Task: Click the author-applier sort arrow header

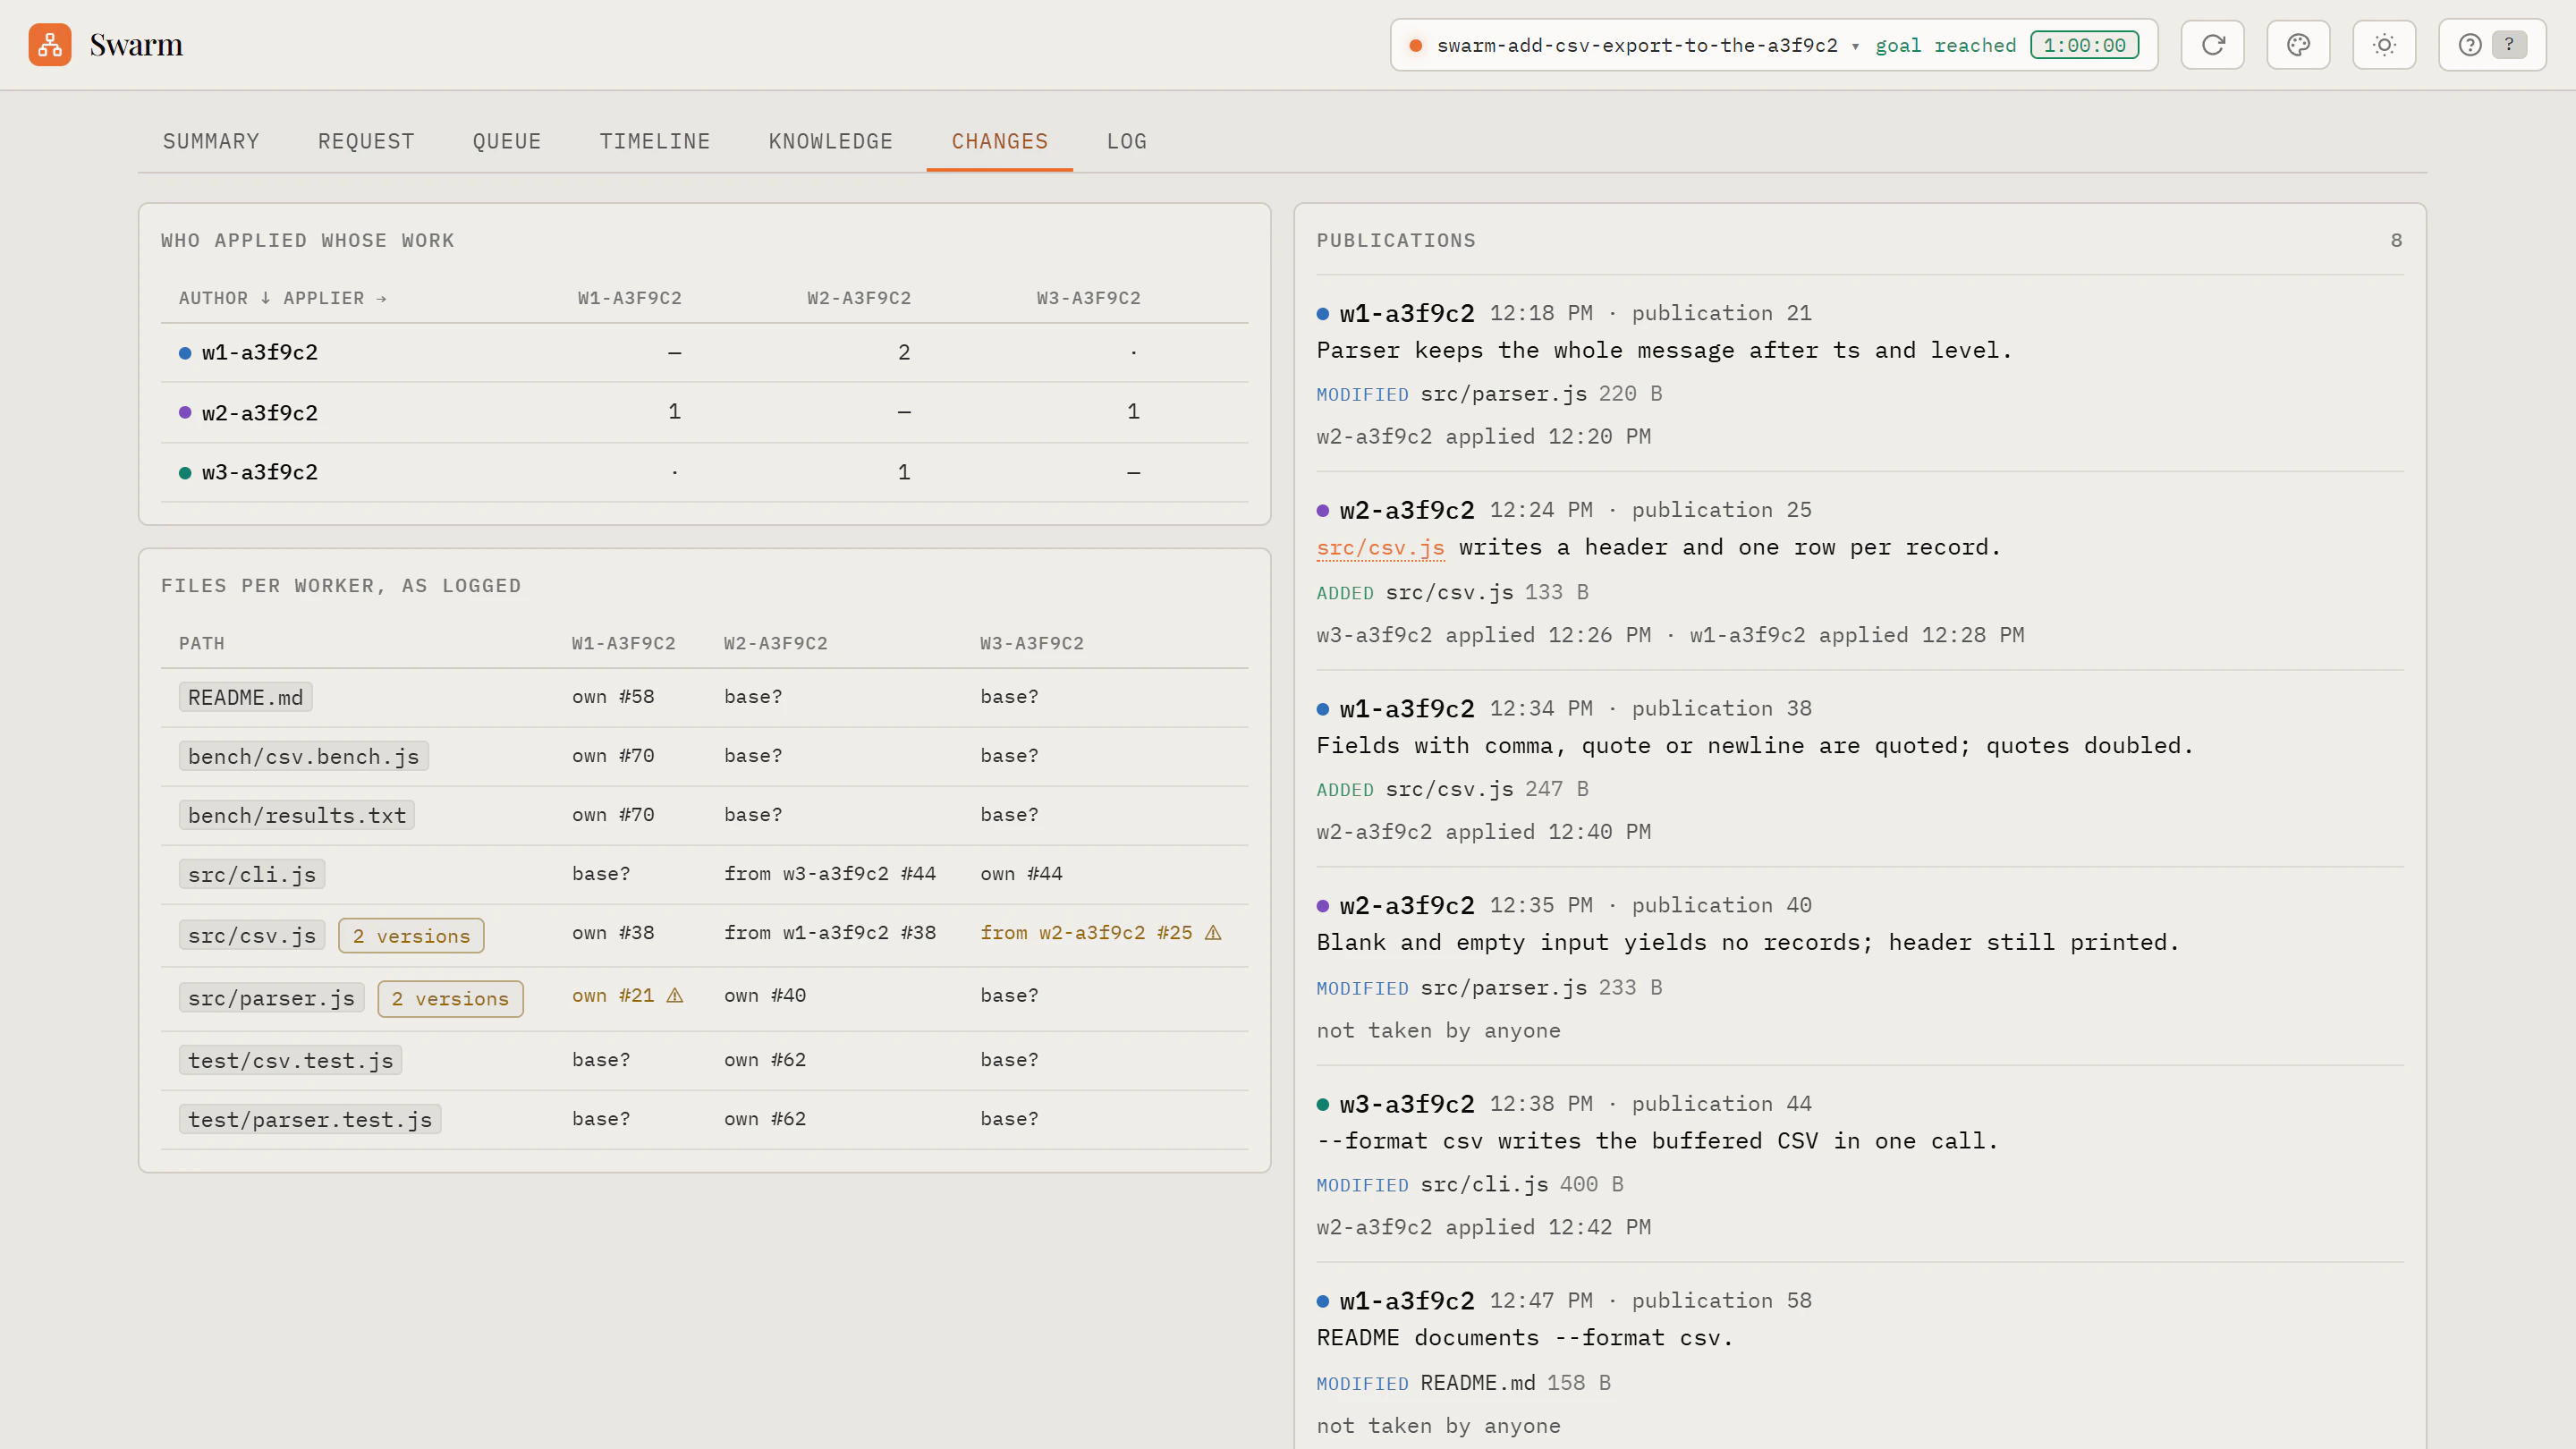Action: 283,298
